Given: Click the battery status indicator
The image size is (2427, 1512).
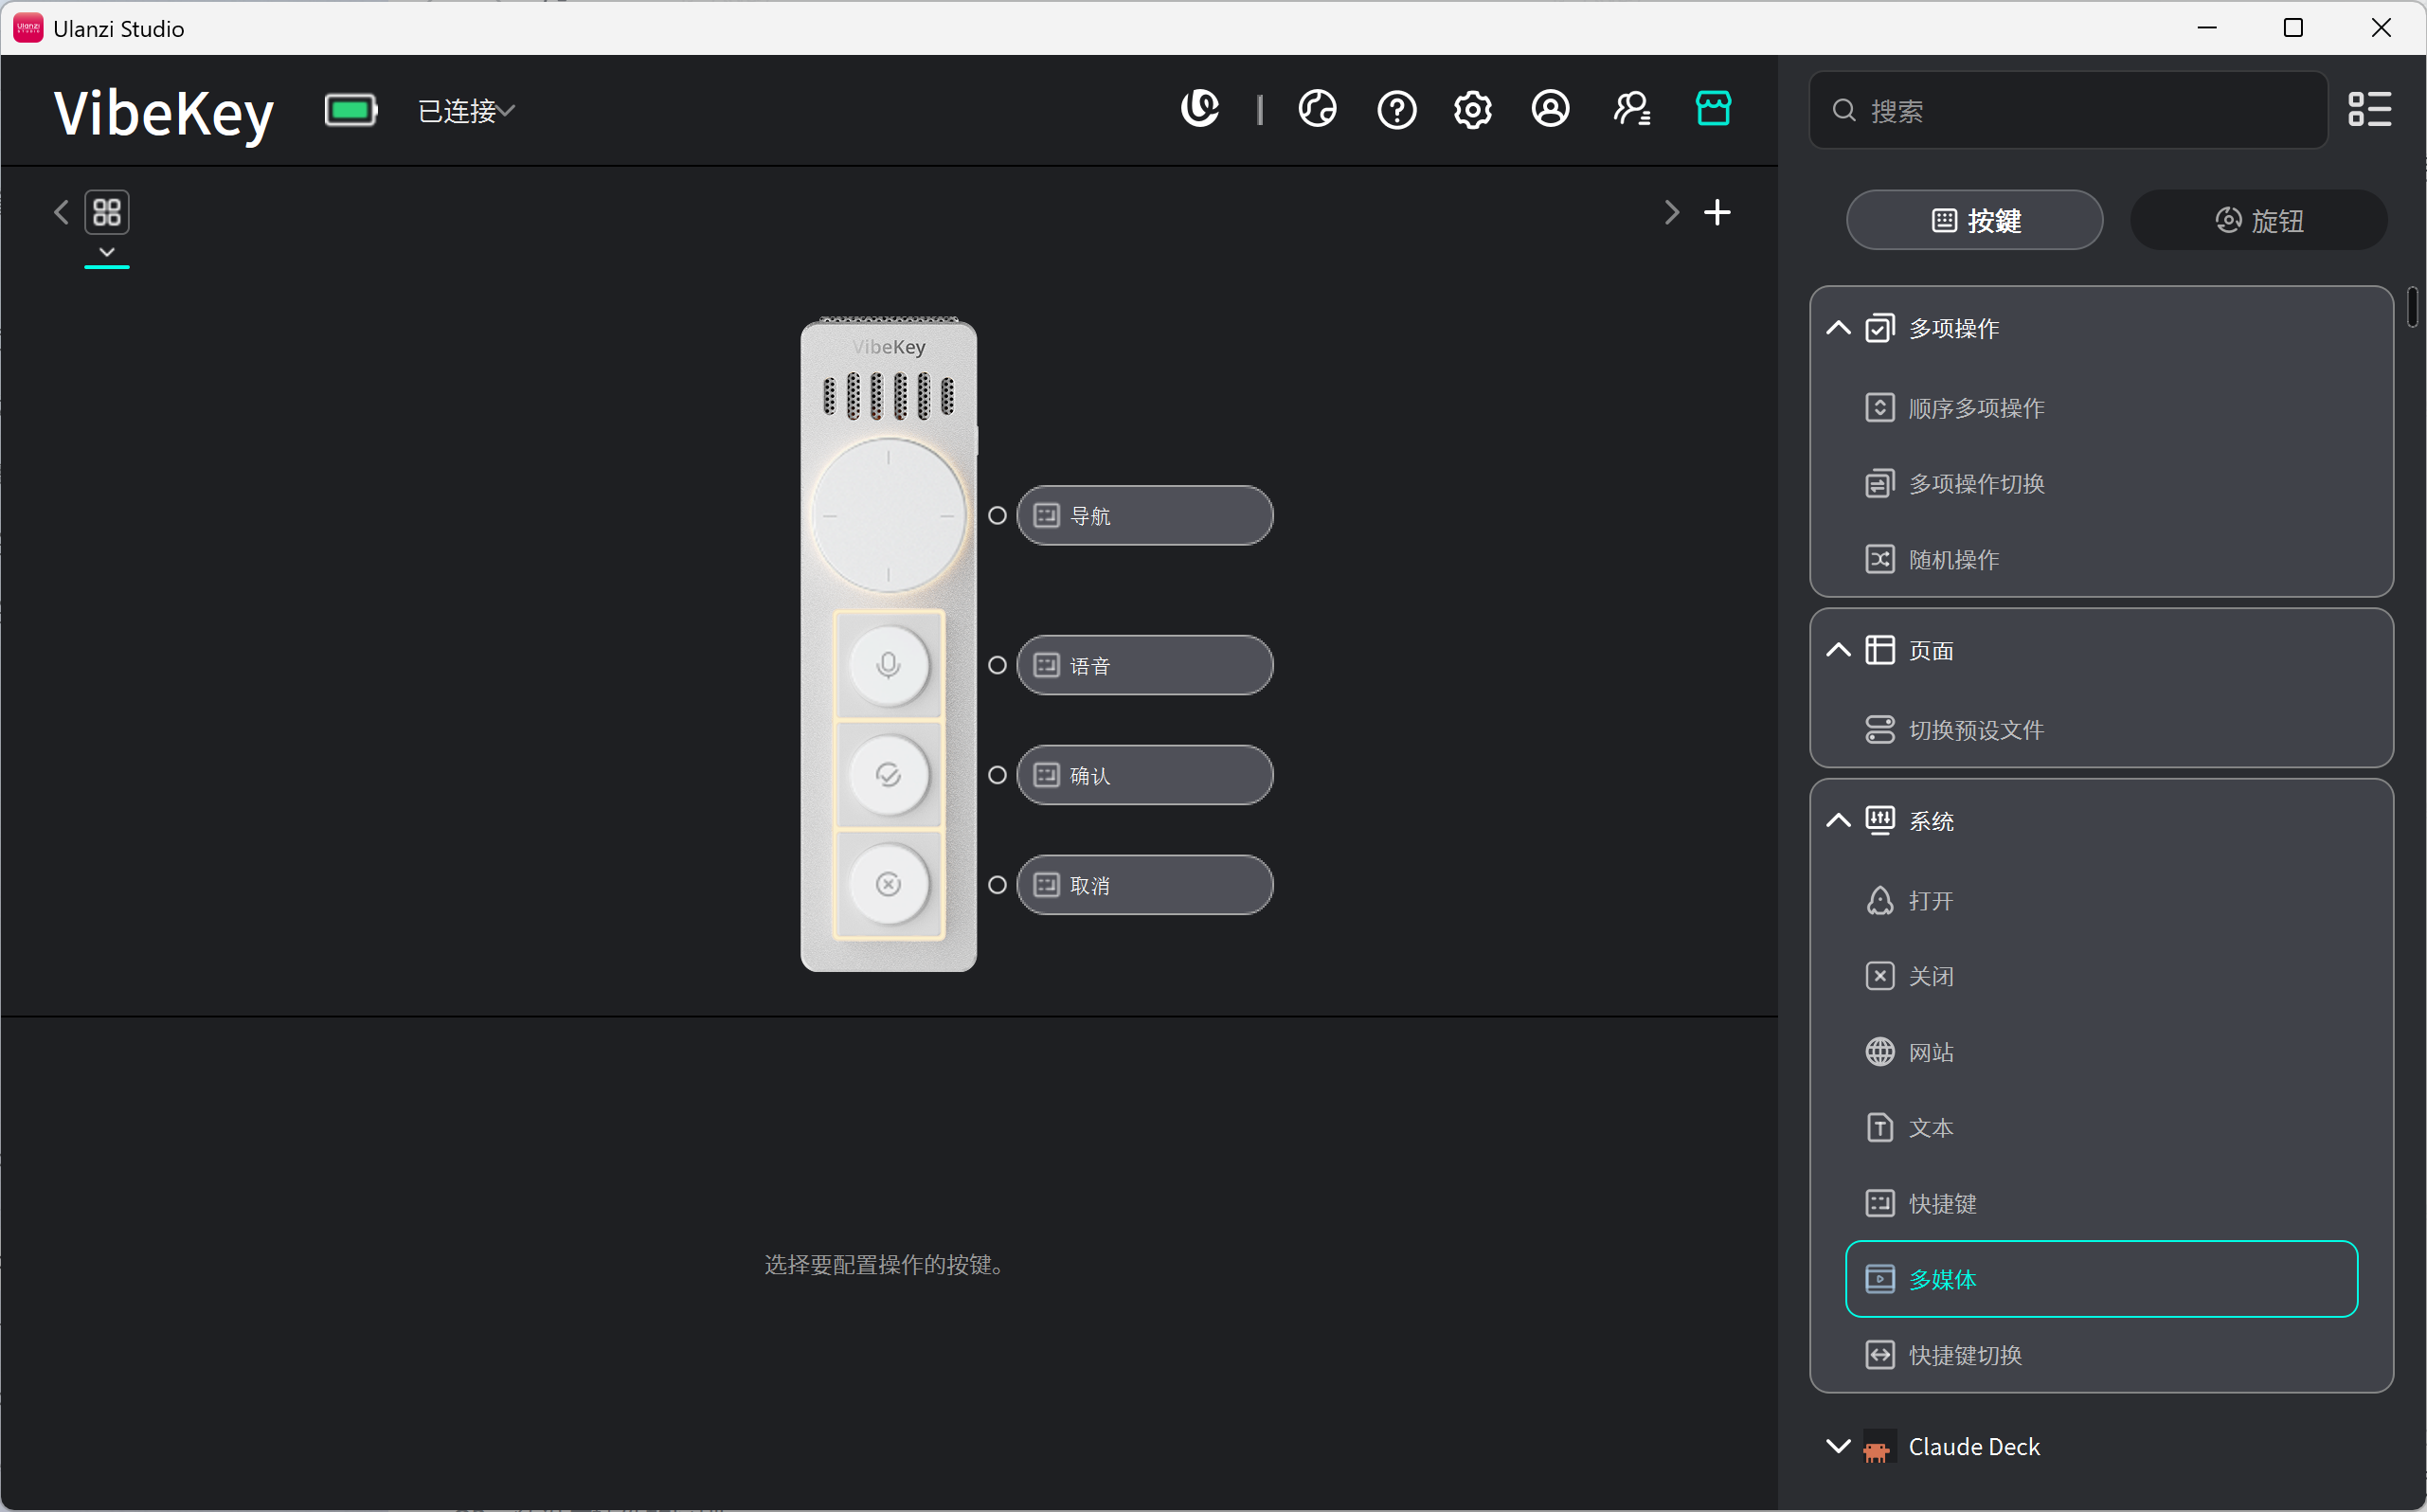Looking at the screenshot, I should pos(351,110).
